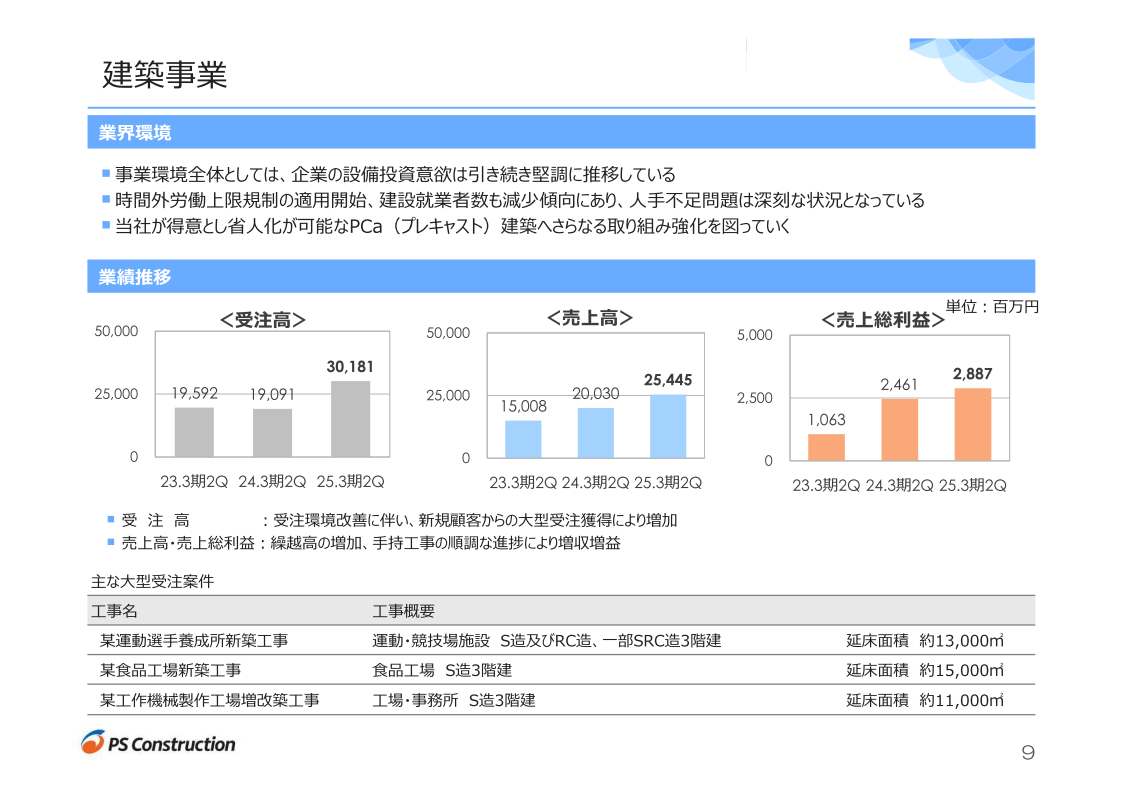Viewport: 1123px width, 793px height.
Task: Click the 1,063 gross profit label
Action: click(x=826, y=420)
